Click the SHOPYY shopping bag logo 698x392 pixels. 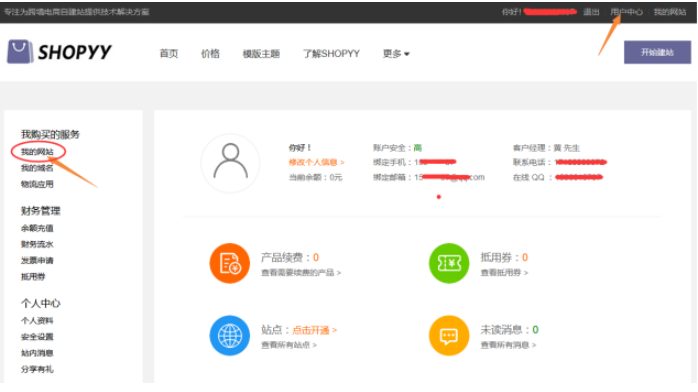tap(20, 52)
